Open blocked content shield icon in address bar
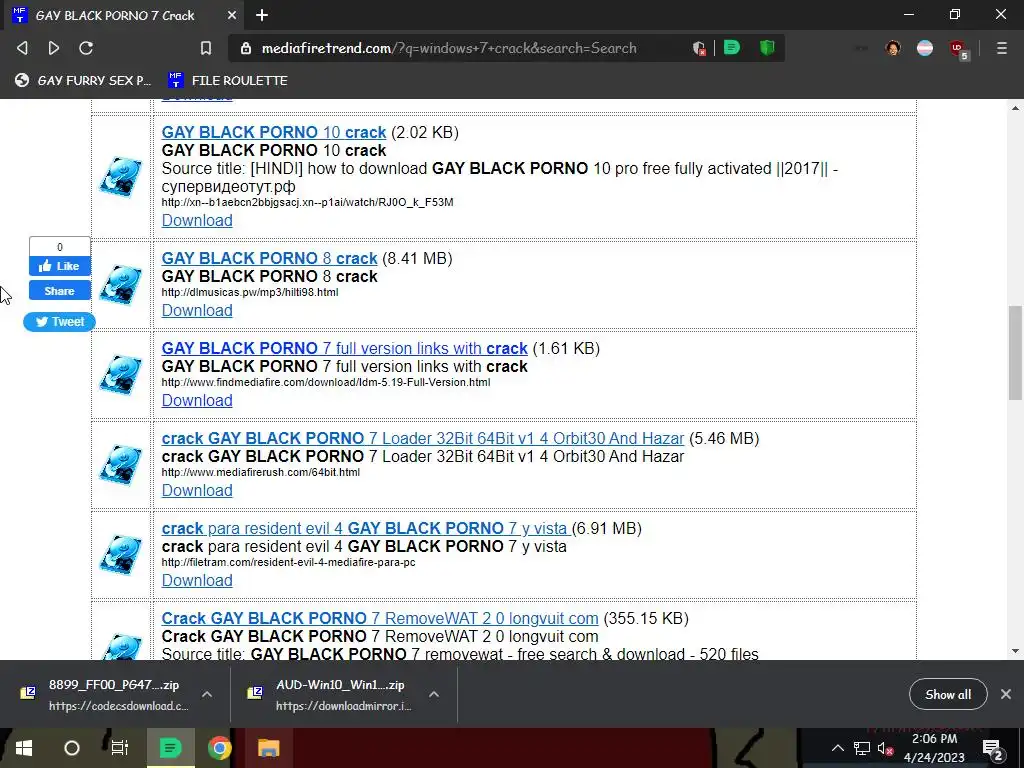Image resolution: width=1024 pixels, height=768 pixels. 699,48
